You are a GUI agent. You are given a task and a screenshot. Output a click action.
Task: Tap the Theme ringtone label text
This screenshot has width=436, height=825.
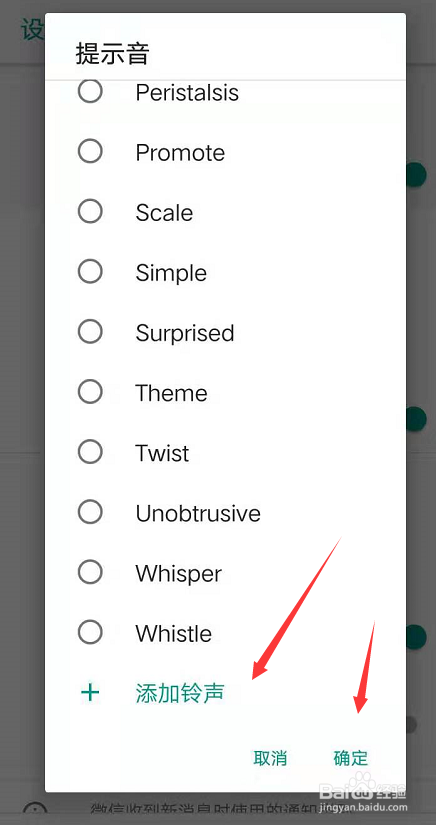click(x=171, y=393)
